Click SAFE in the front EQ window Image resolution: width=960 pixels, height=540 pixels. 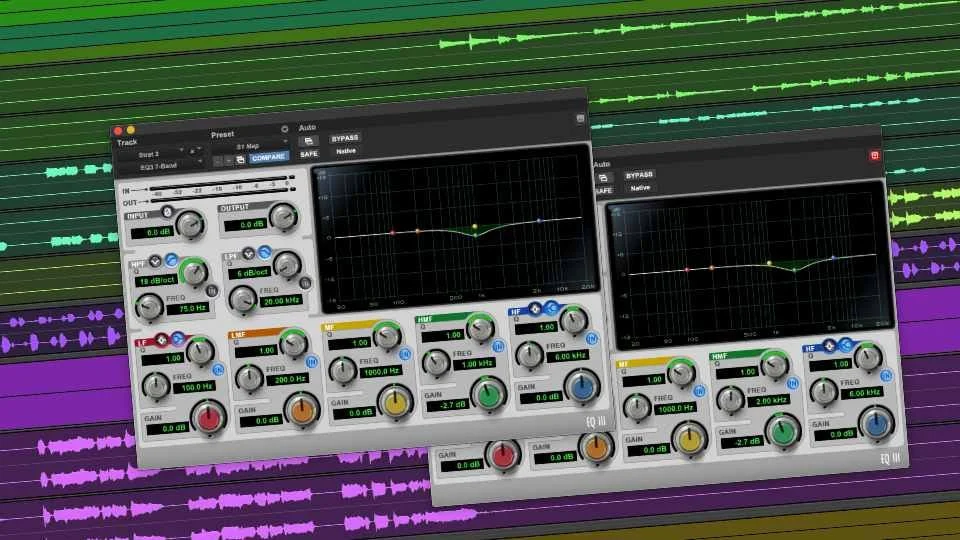309,154
